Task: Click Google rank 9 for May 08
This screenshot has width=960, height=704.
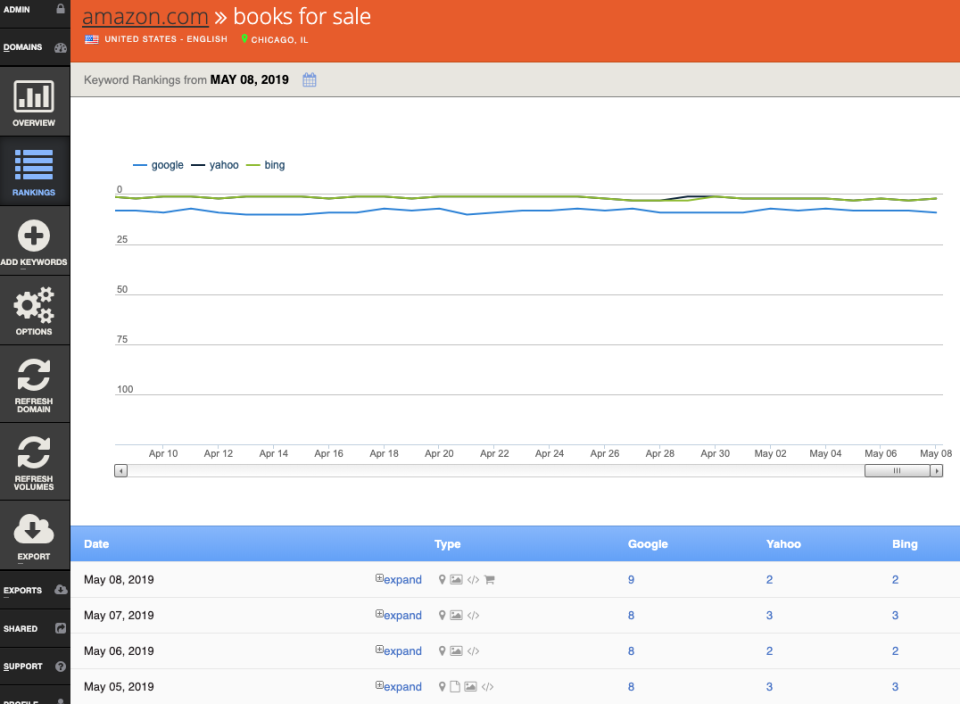Action: click(x=631, y=579)
